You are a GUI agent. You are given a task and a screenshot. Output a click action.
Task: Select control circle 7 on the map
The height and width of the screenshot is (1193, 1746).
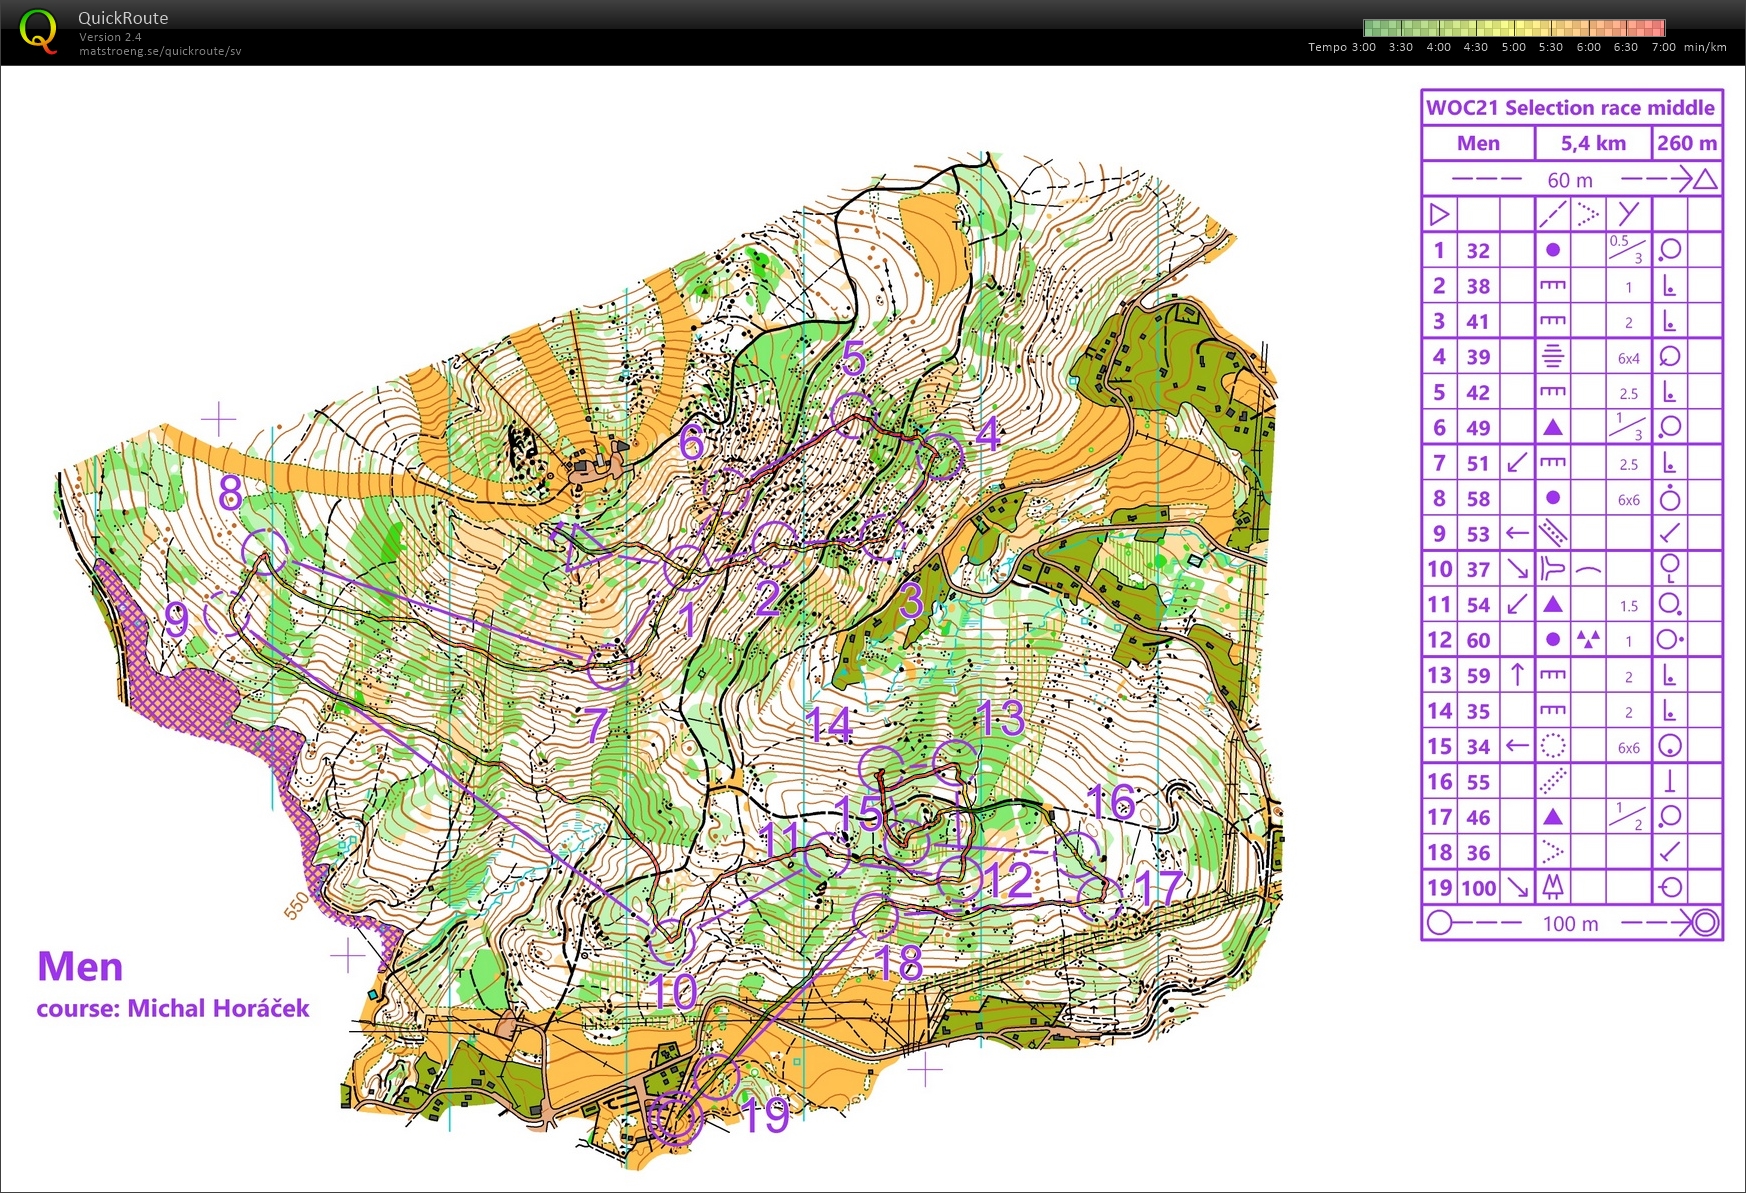610,666
